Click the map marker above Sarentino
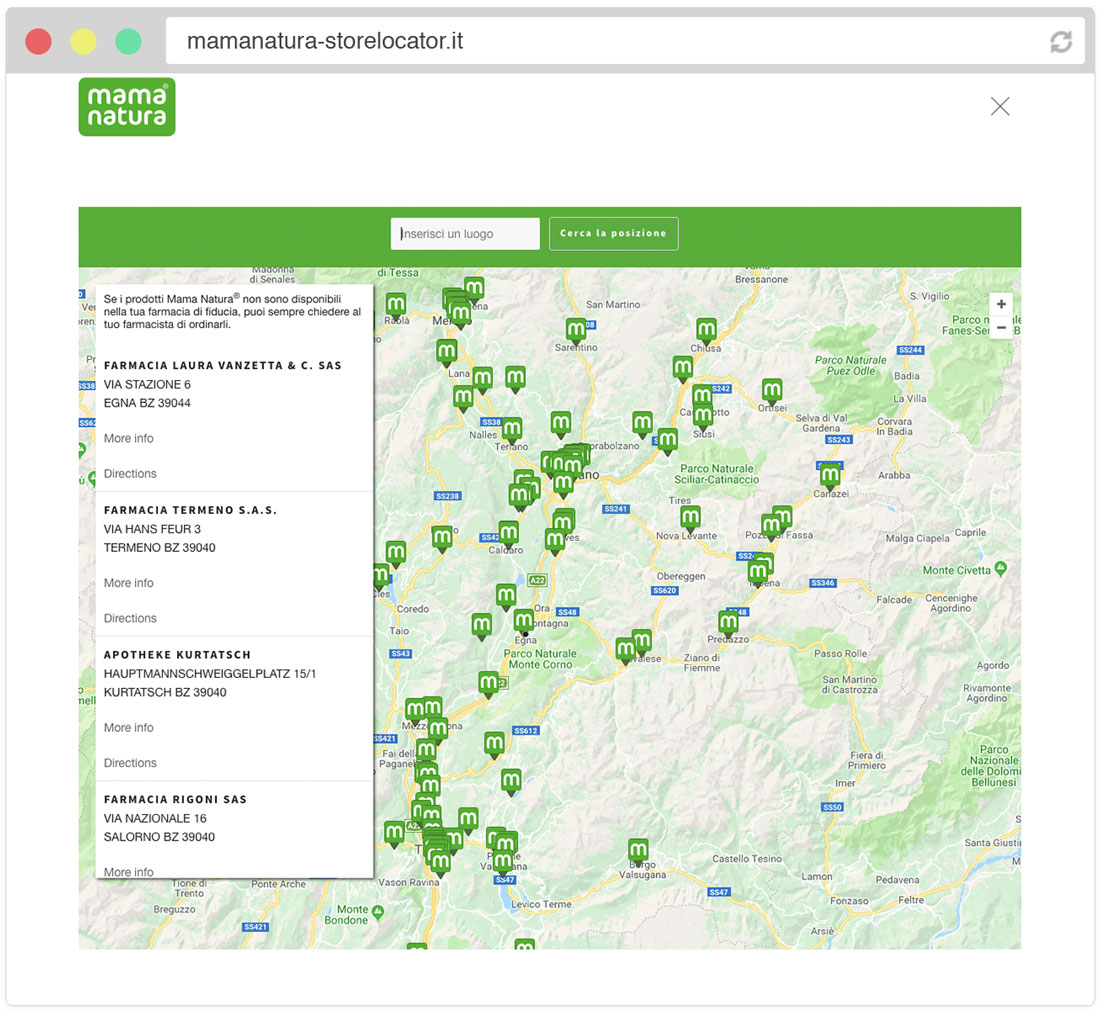The width and height of the screenshot is (1100, 1015). pyautogui.click(x=576, y=329)
